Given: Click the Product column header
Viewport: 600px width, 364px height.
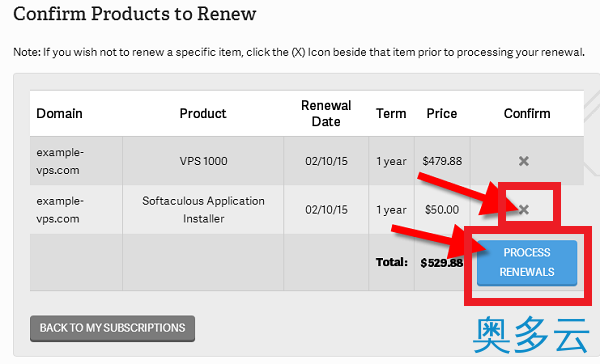Looking at the screenshot, I should [x=203, y=113].
